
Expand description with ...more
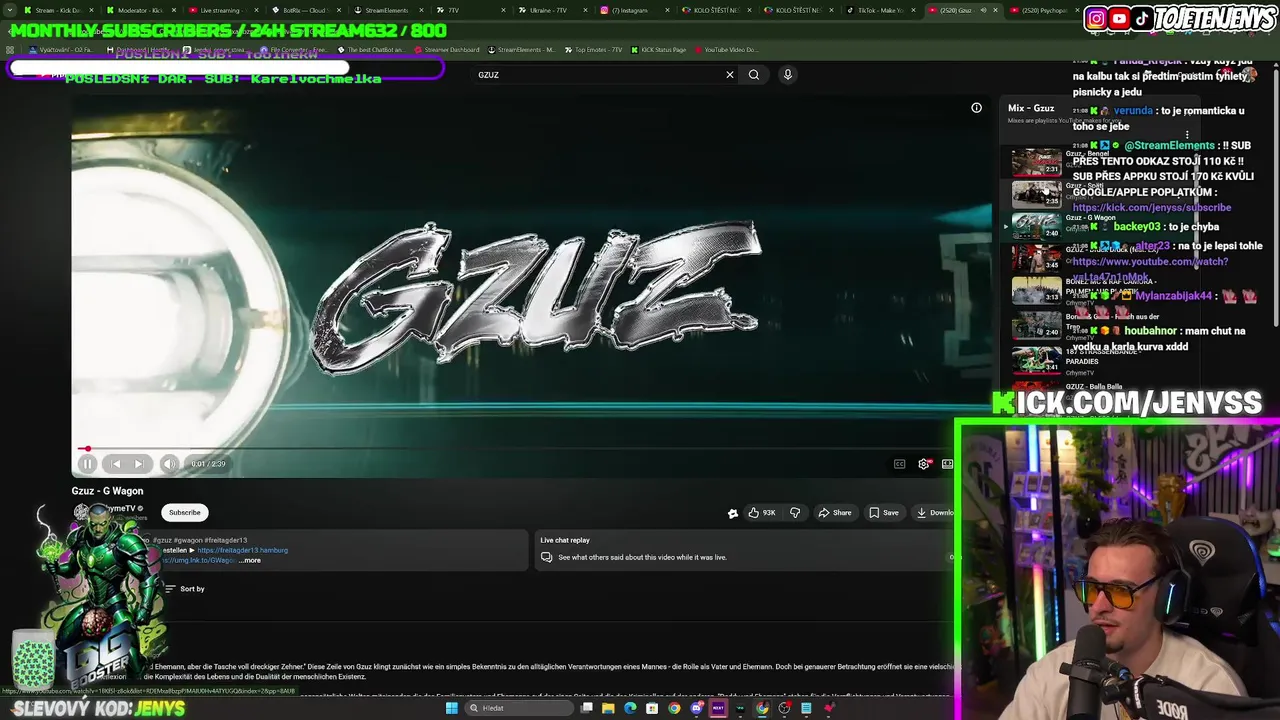tap(250, 560)
